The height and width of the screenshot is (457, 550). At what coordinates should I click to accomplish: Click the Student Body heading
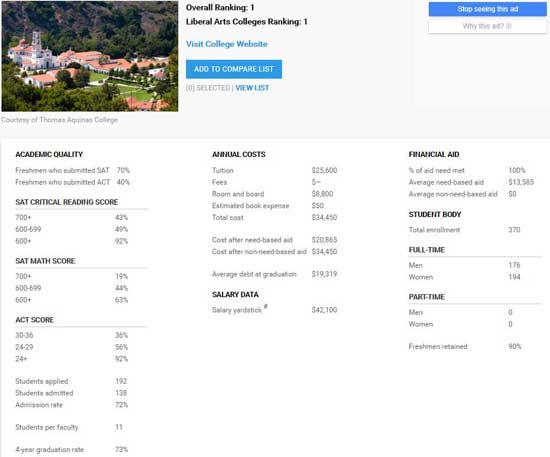pyautogui.click(x=435, y=214)
